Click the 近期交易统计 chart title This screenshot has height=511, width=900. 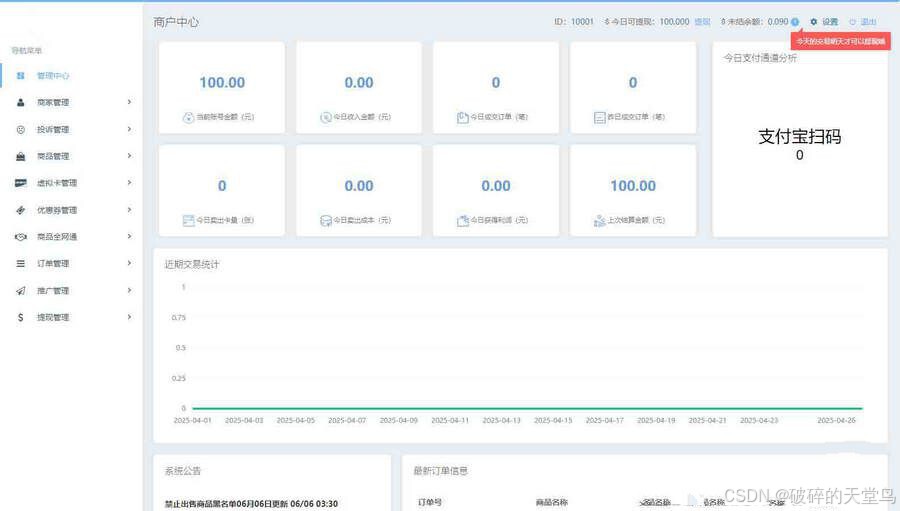(x=192, y=264)
